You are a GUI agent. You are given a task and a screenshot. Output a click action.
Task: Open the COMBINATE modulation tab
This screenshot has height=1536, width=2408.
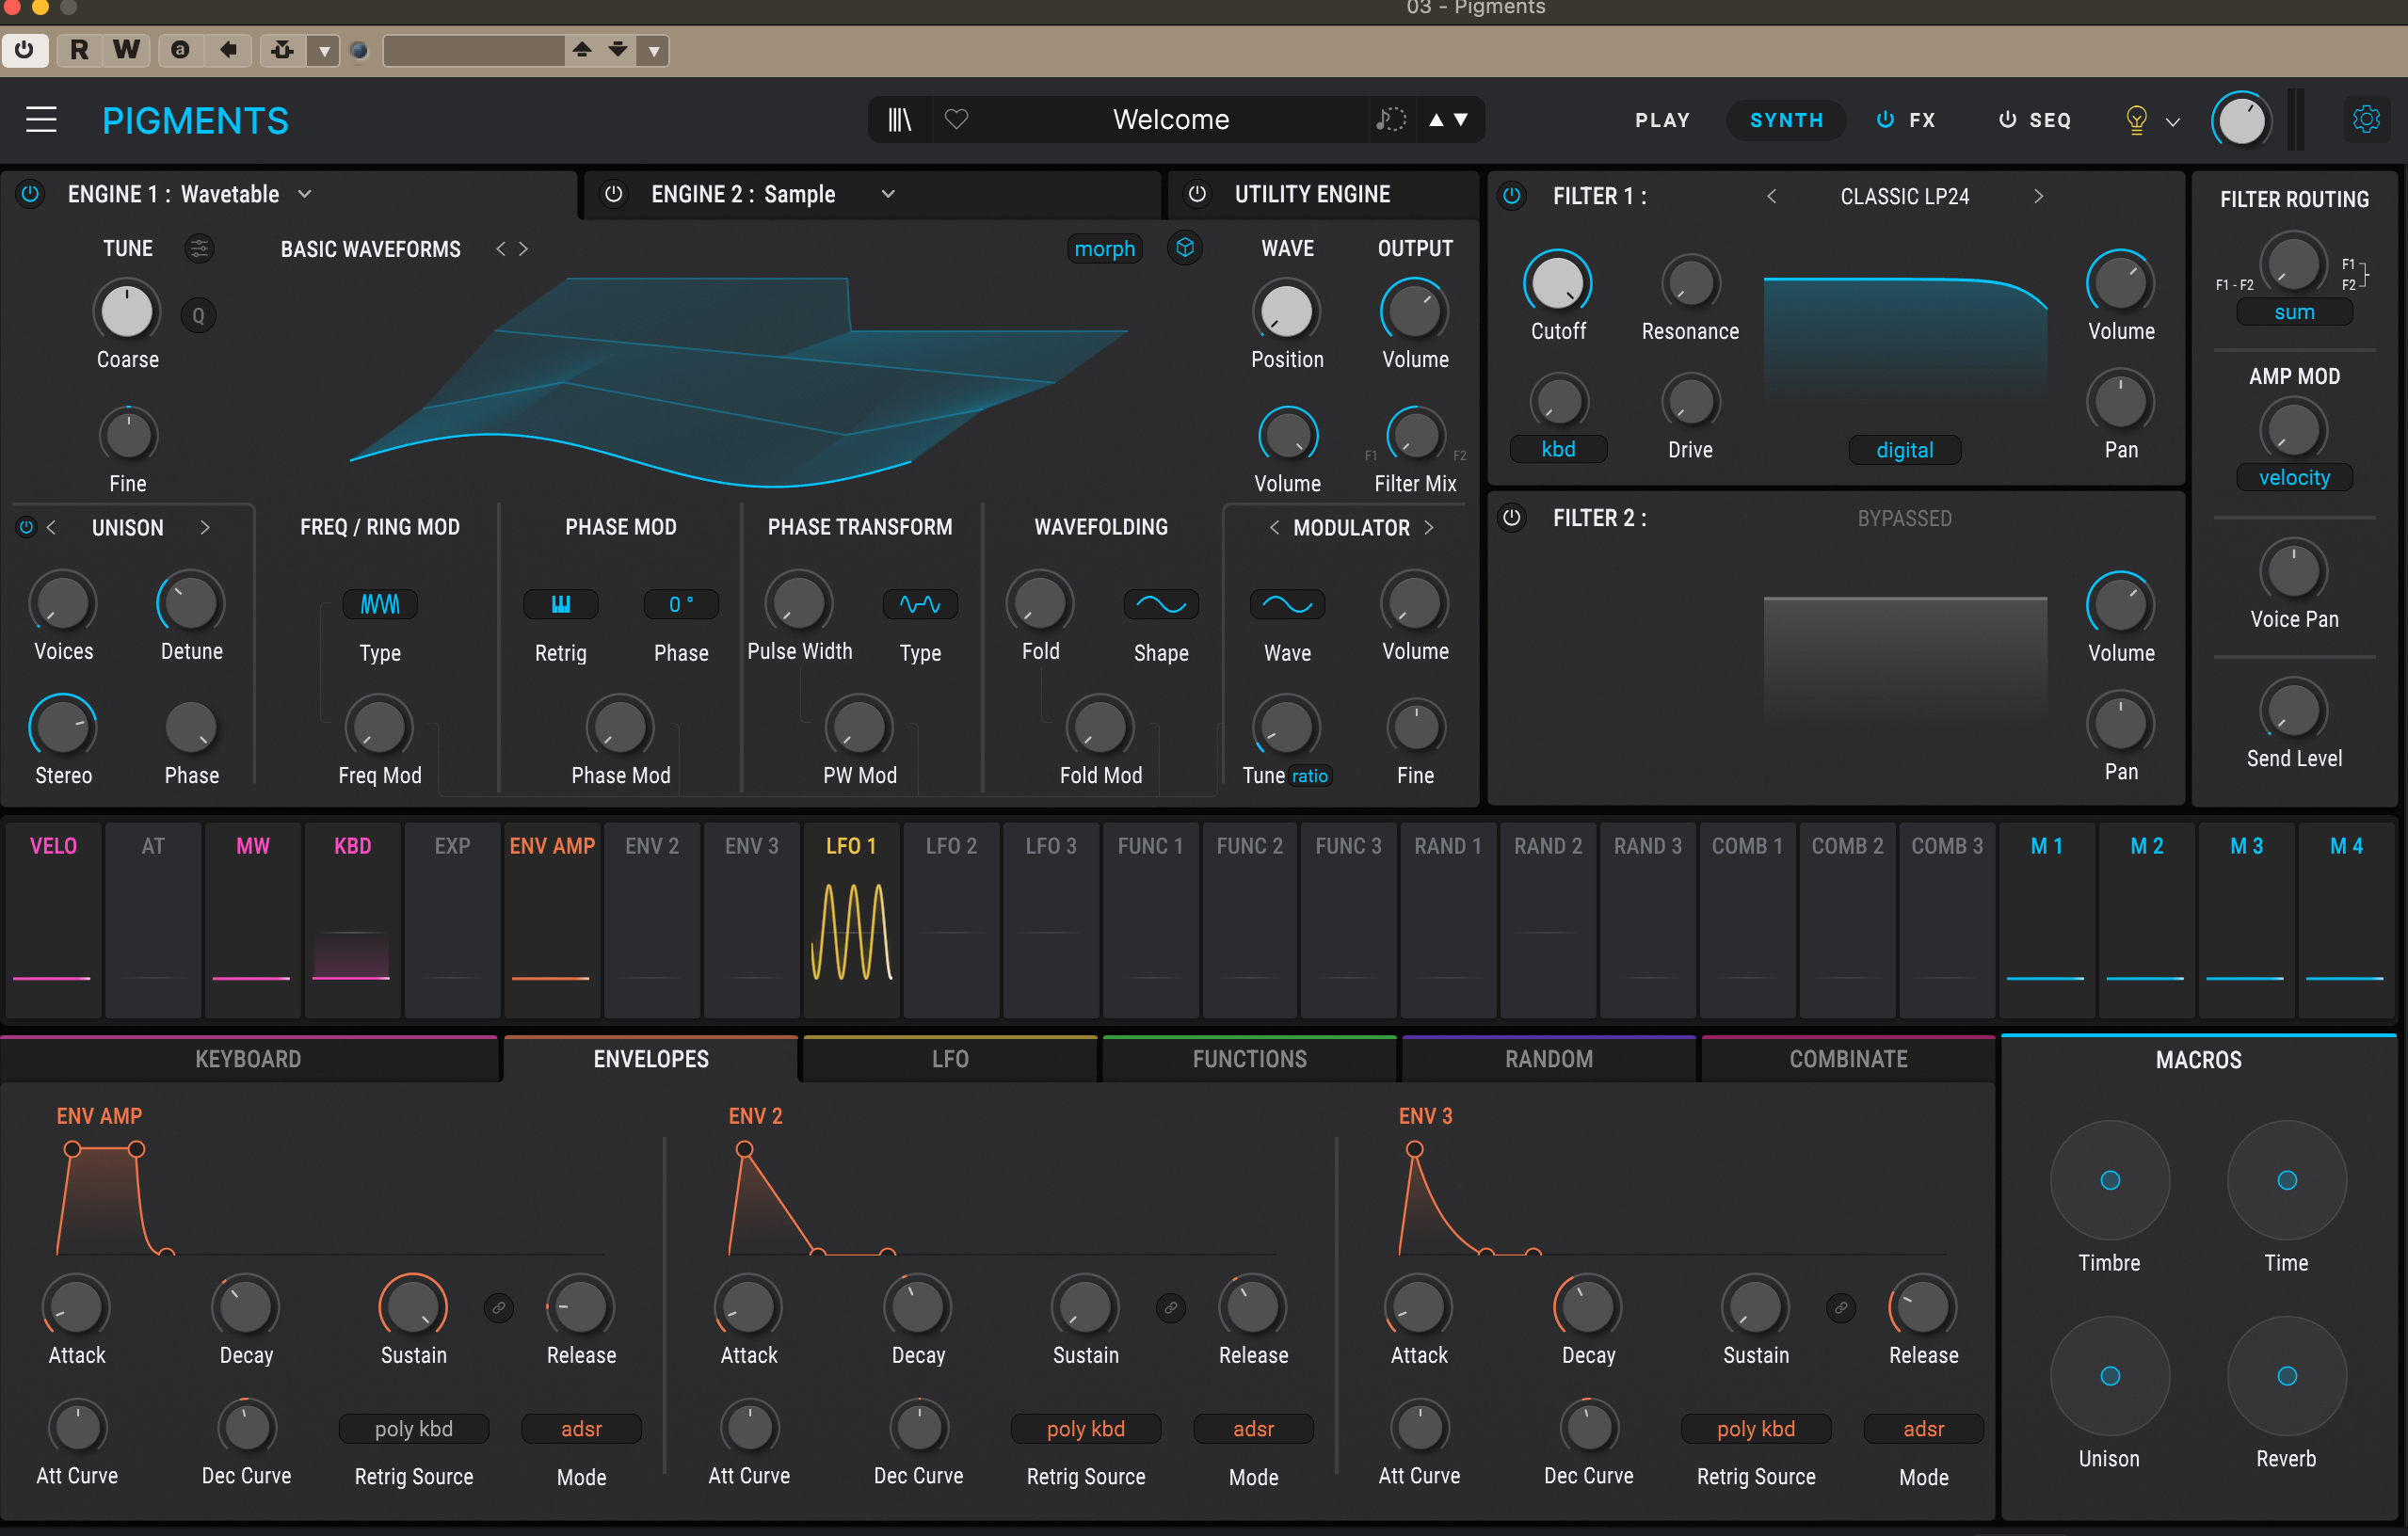point(1848,1059)
